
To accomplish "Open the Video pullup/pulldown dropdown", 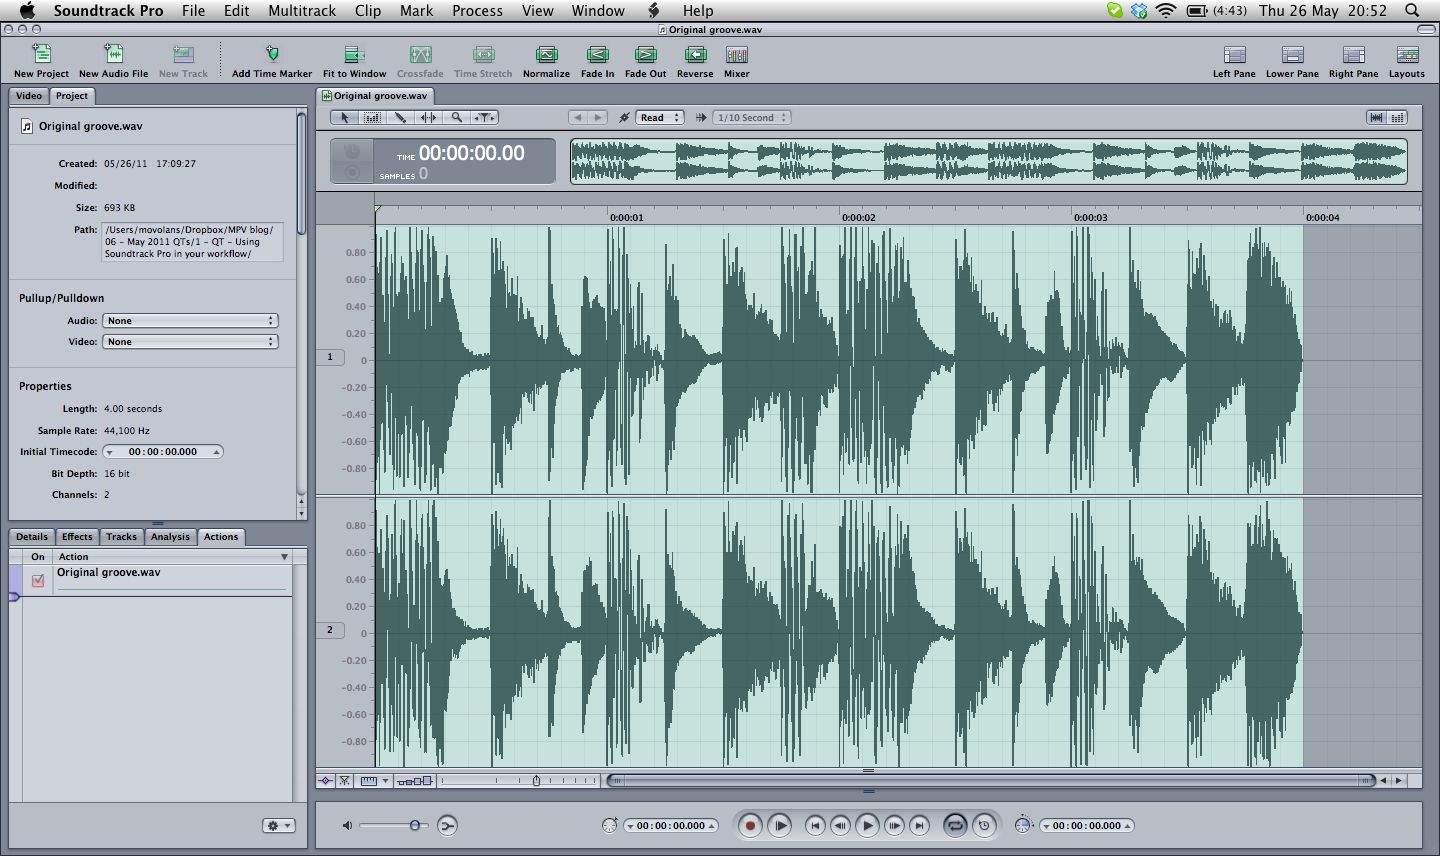I will point(190,342).
